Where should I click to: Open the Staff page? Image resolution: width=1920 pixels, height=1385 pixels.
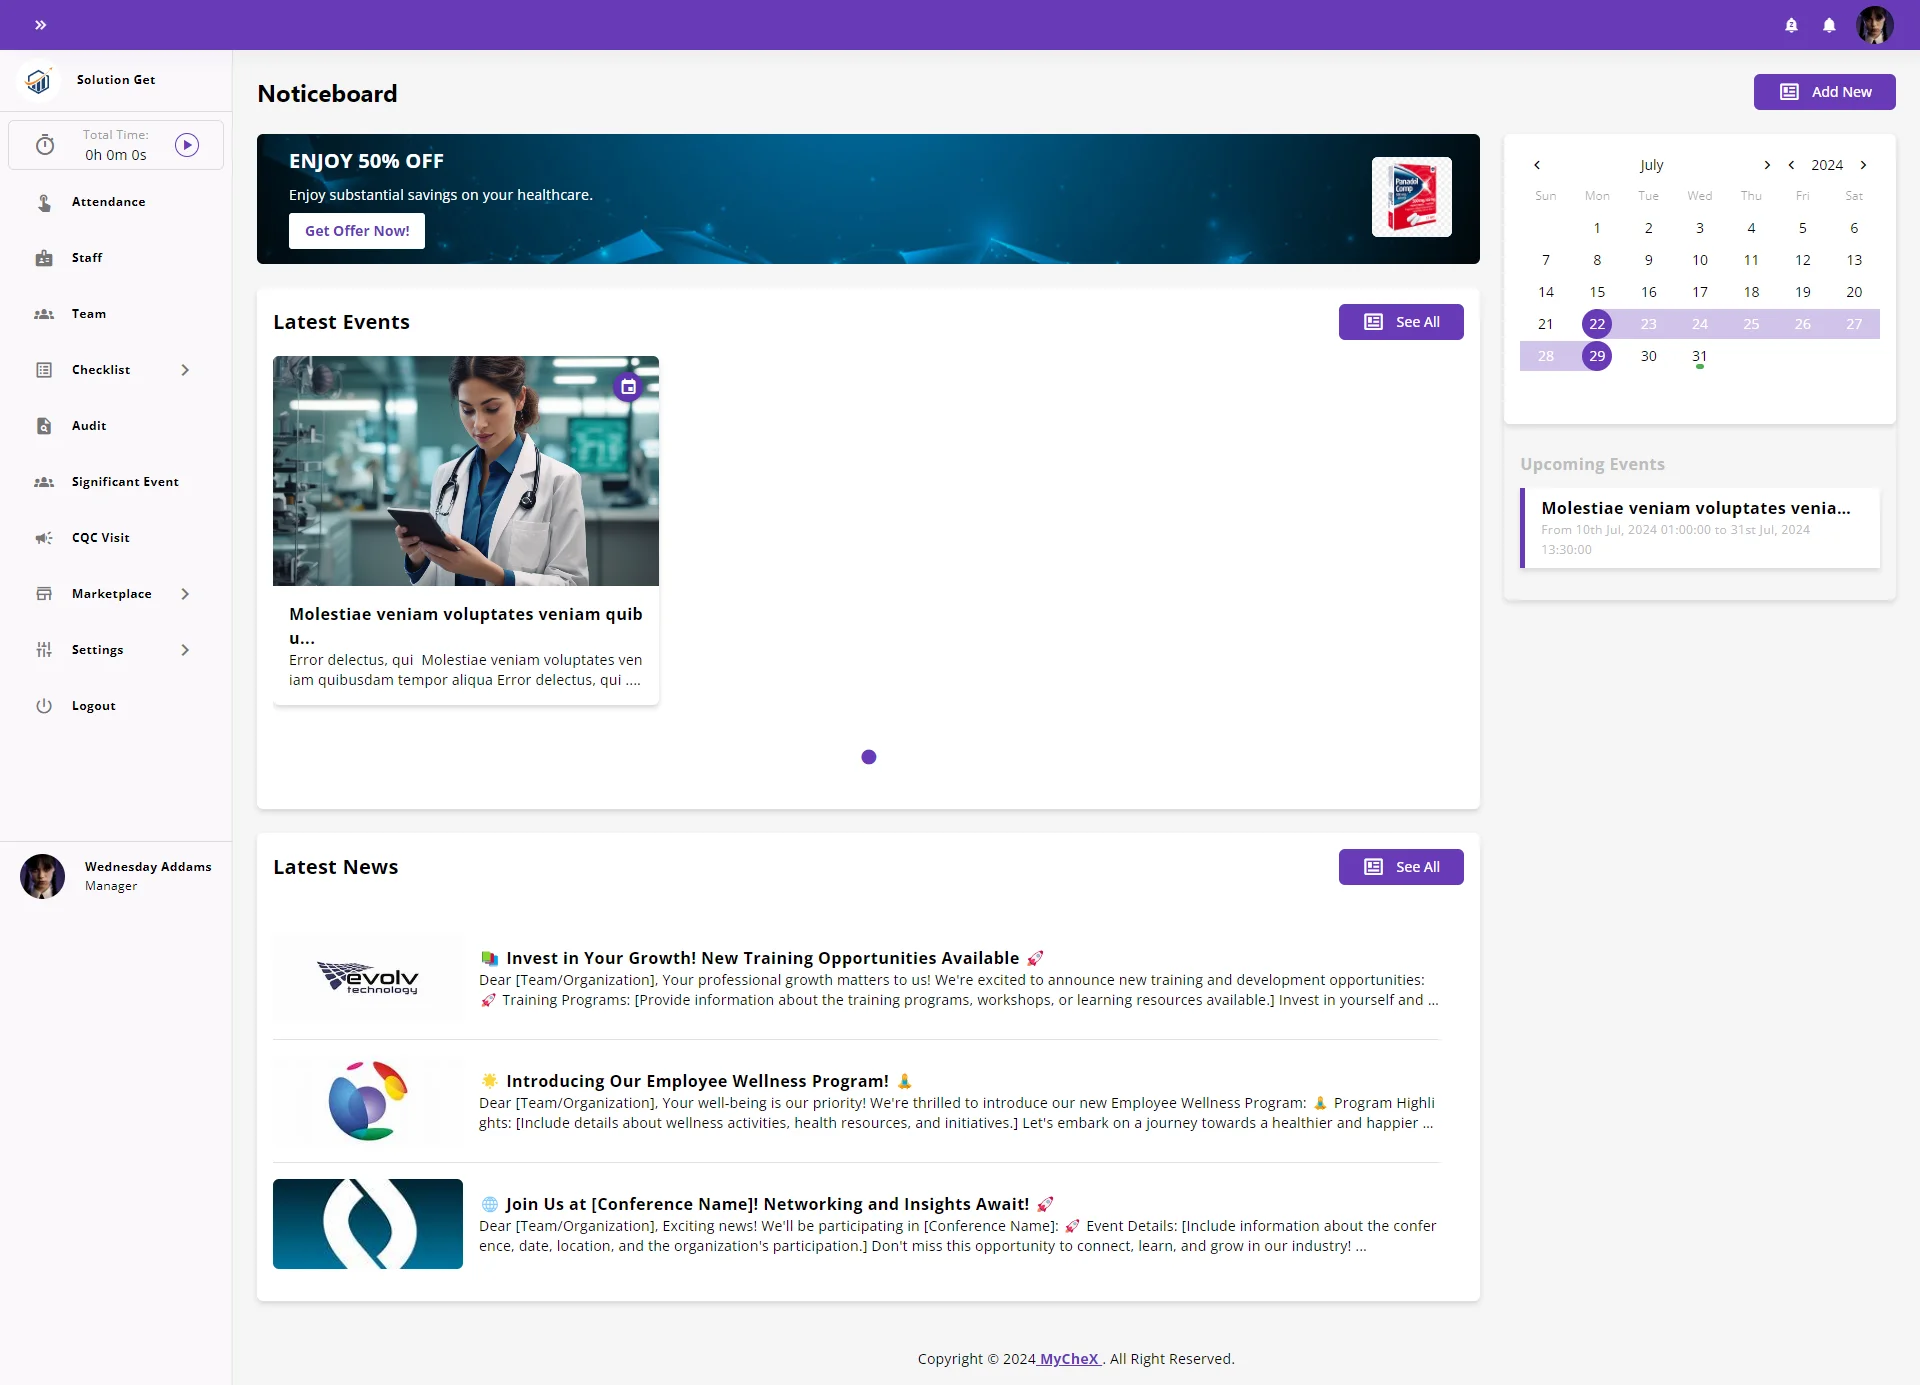click(87, 258)
